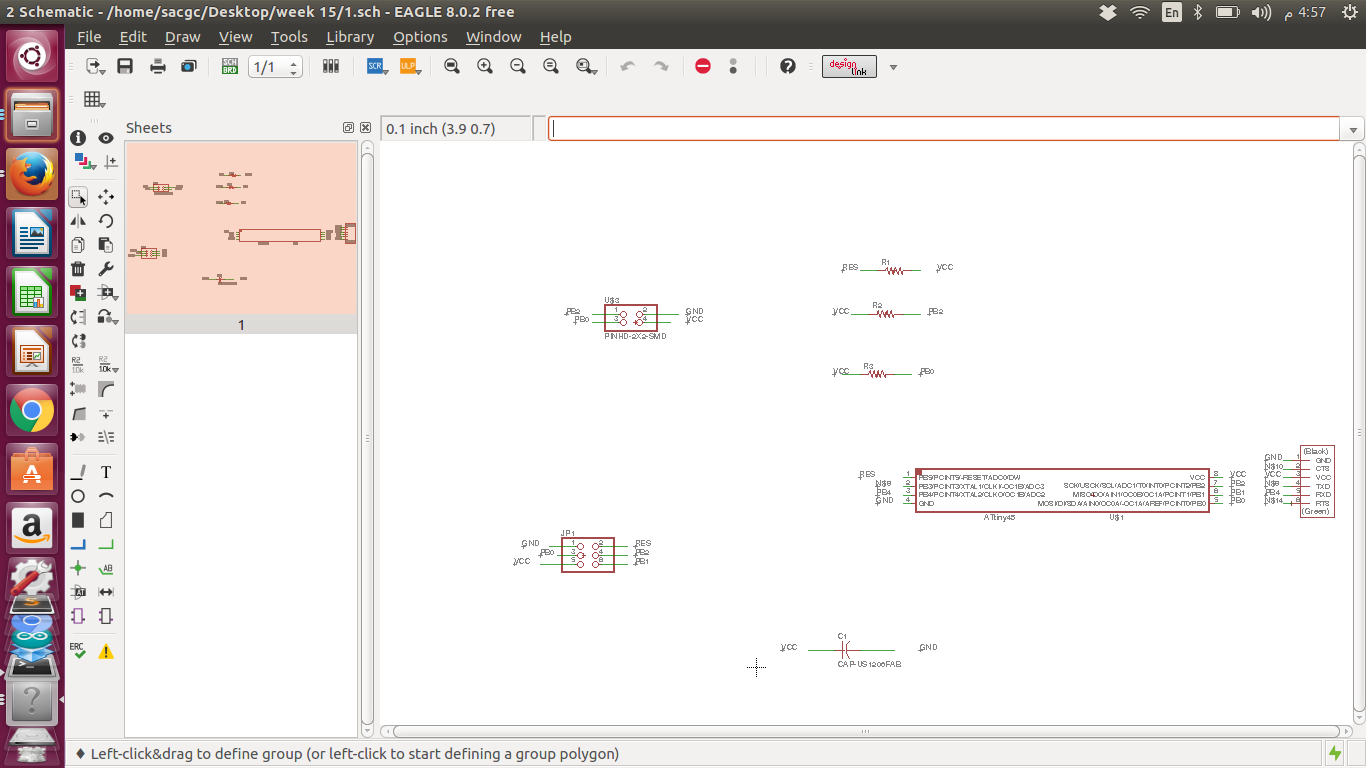Save the schematic with floppy icon
1366x768 pixels.
[125, 66]
